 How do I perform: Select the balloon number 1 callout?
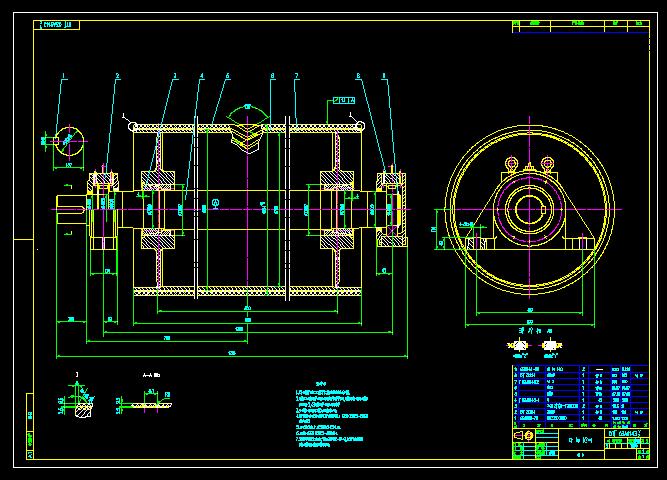[63, 76]
